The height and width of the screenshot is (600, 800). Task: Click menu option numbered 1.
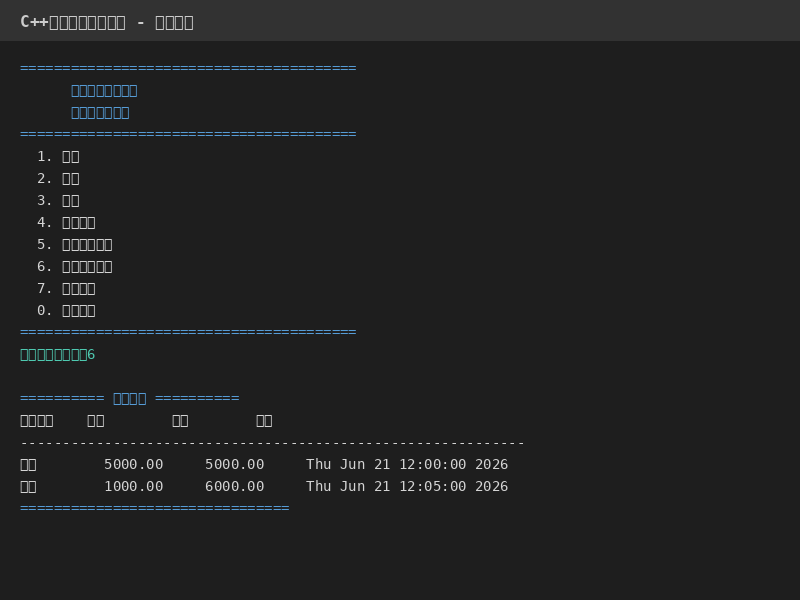coord(58,157)
